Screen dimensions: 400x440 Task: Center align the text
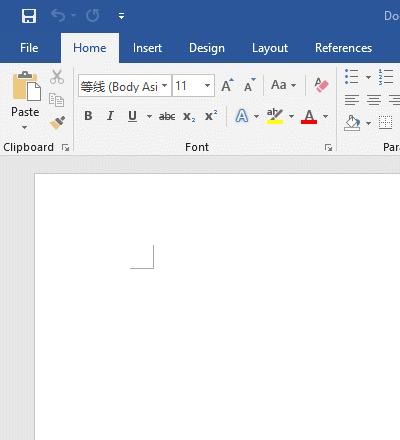(x=374, y=100)
